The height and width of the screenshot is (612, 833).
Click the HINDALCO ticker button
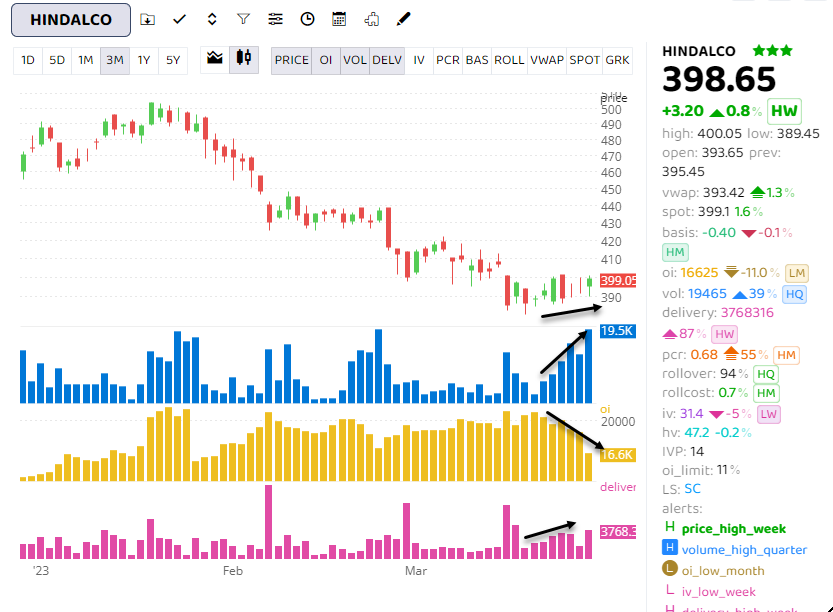click(70, 20)
